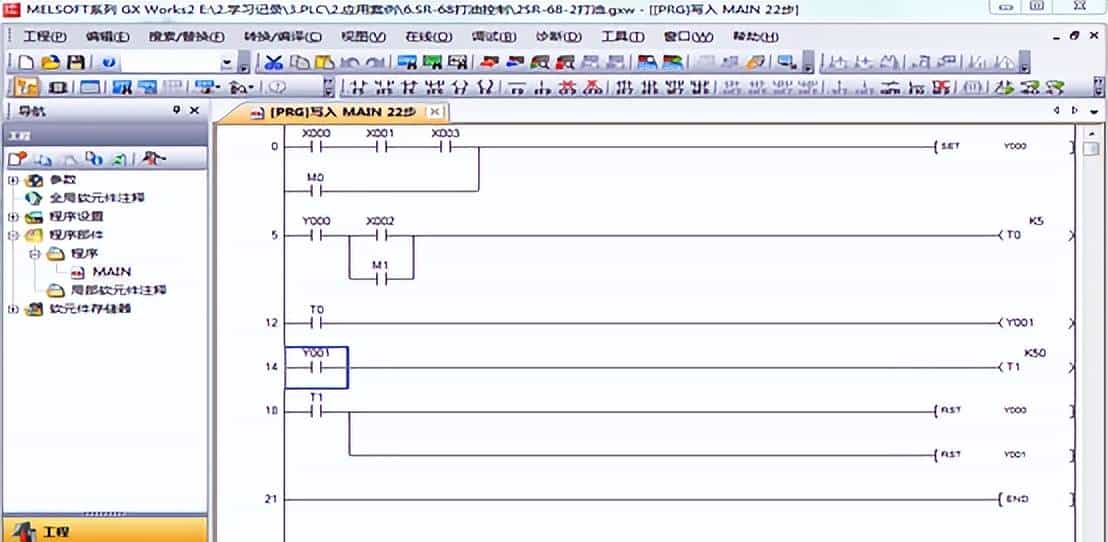Cut with the scissors icon

point(273,63)
